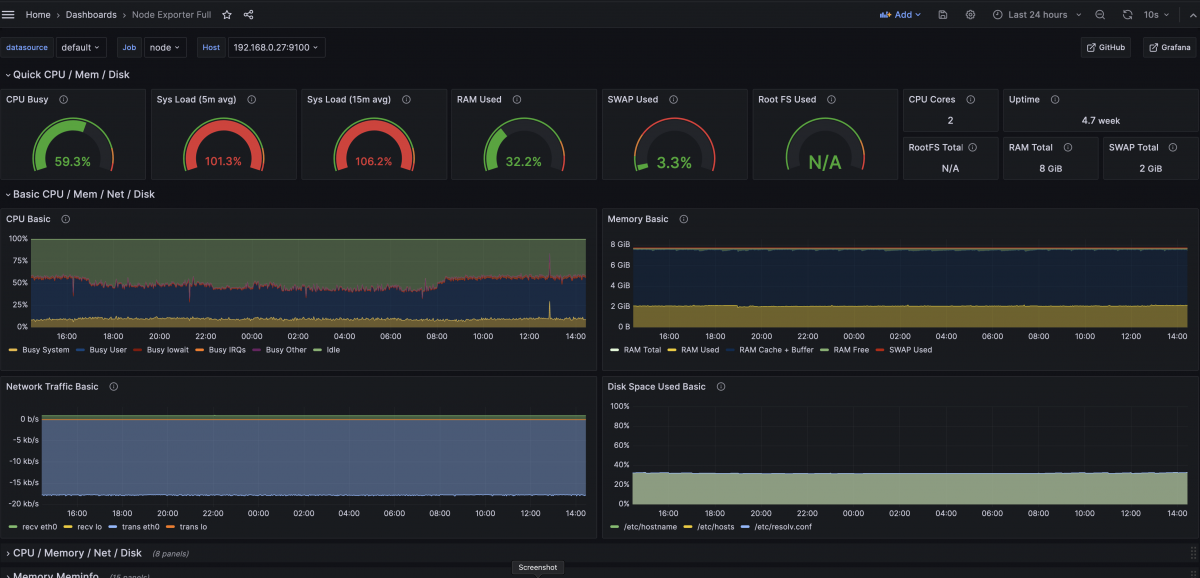
Task: Save the dashboard with the disk icon
Action: 943,15
